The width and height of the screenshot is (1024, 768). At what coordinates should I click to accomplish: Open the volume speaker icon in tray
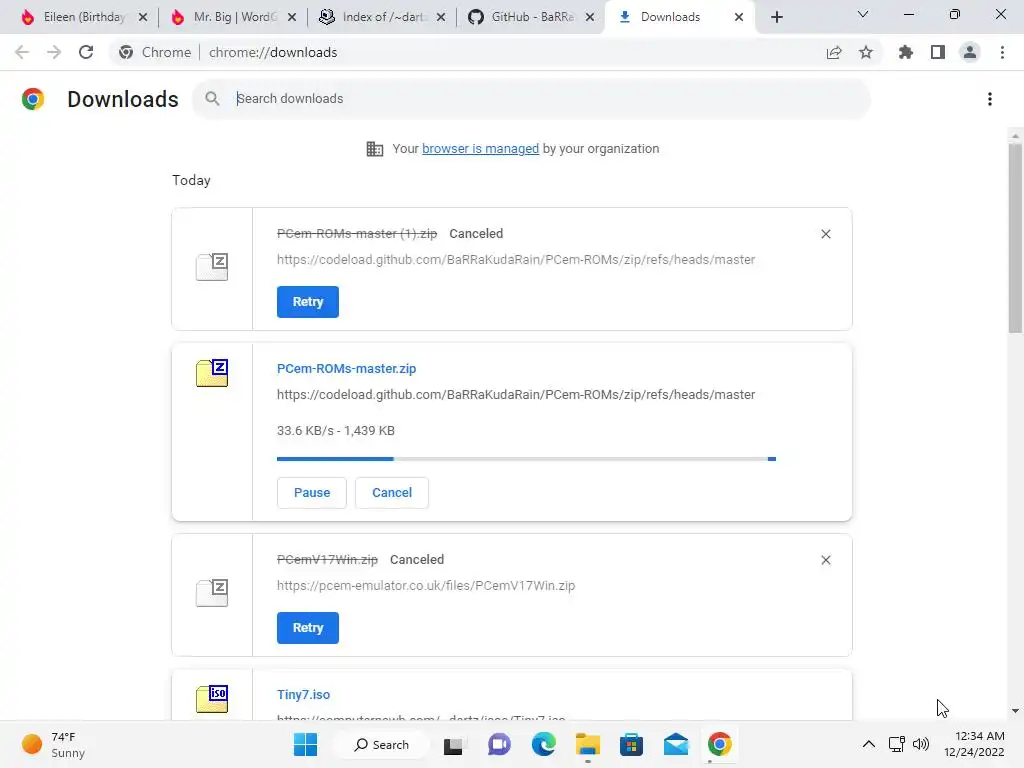point(921,744)
